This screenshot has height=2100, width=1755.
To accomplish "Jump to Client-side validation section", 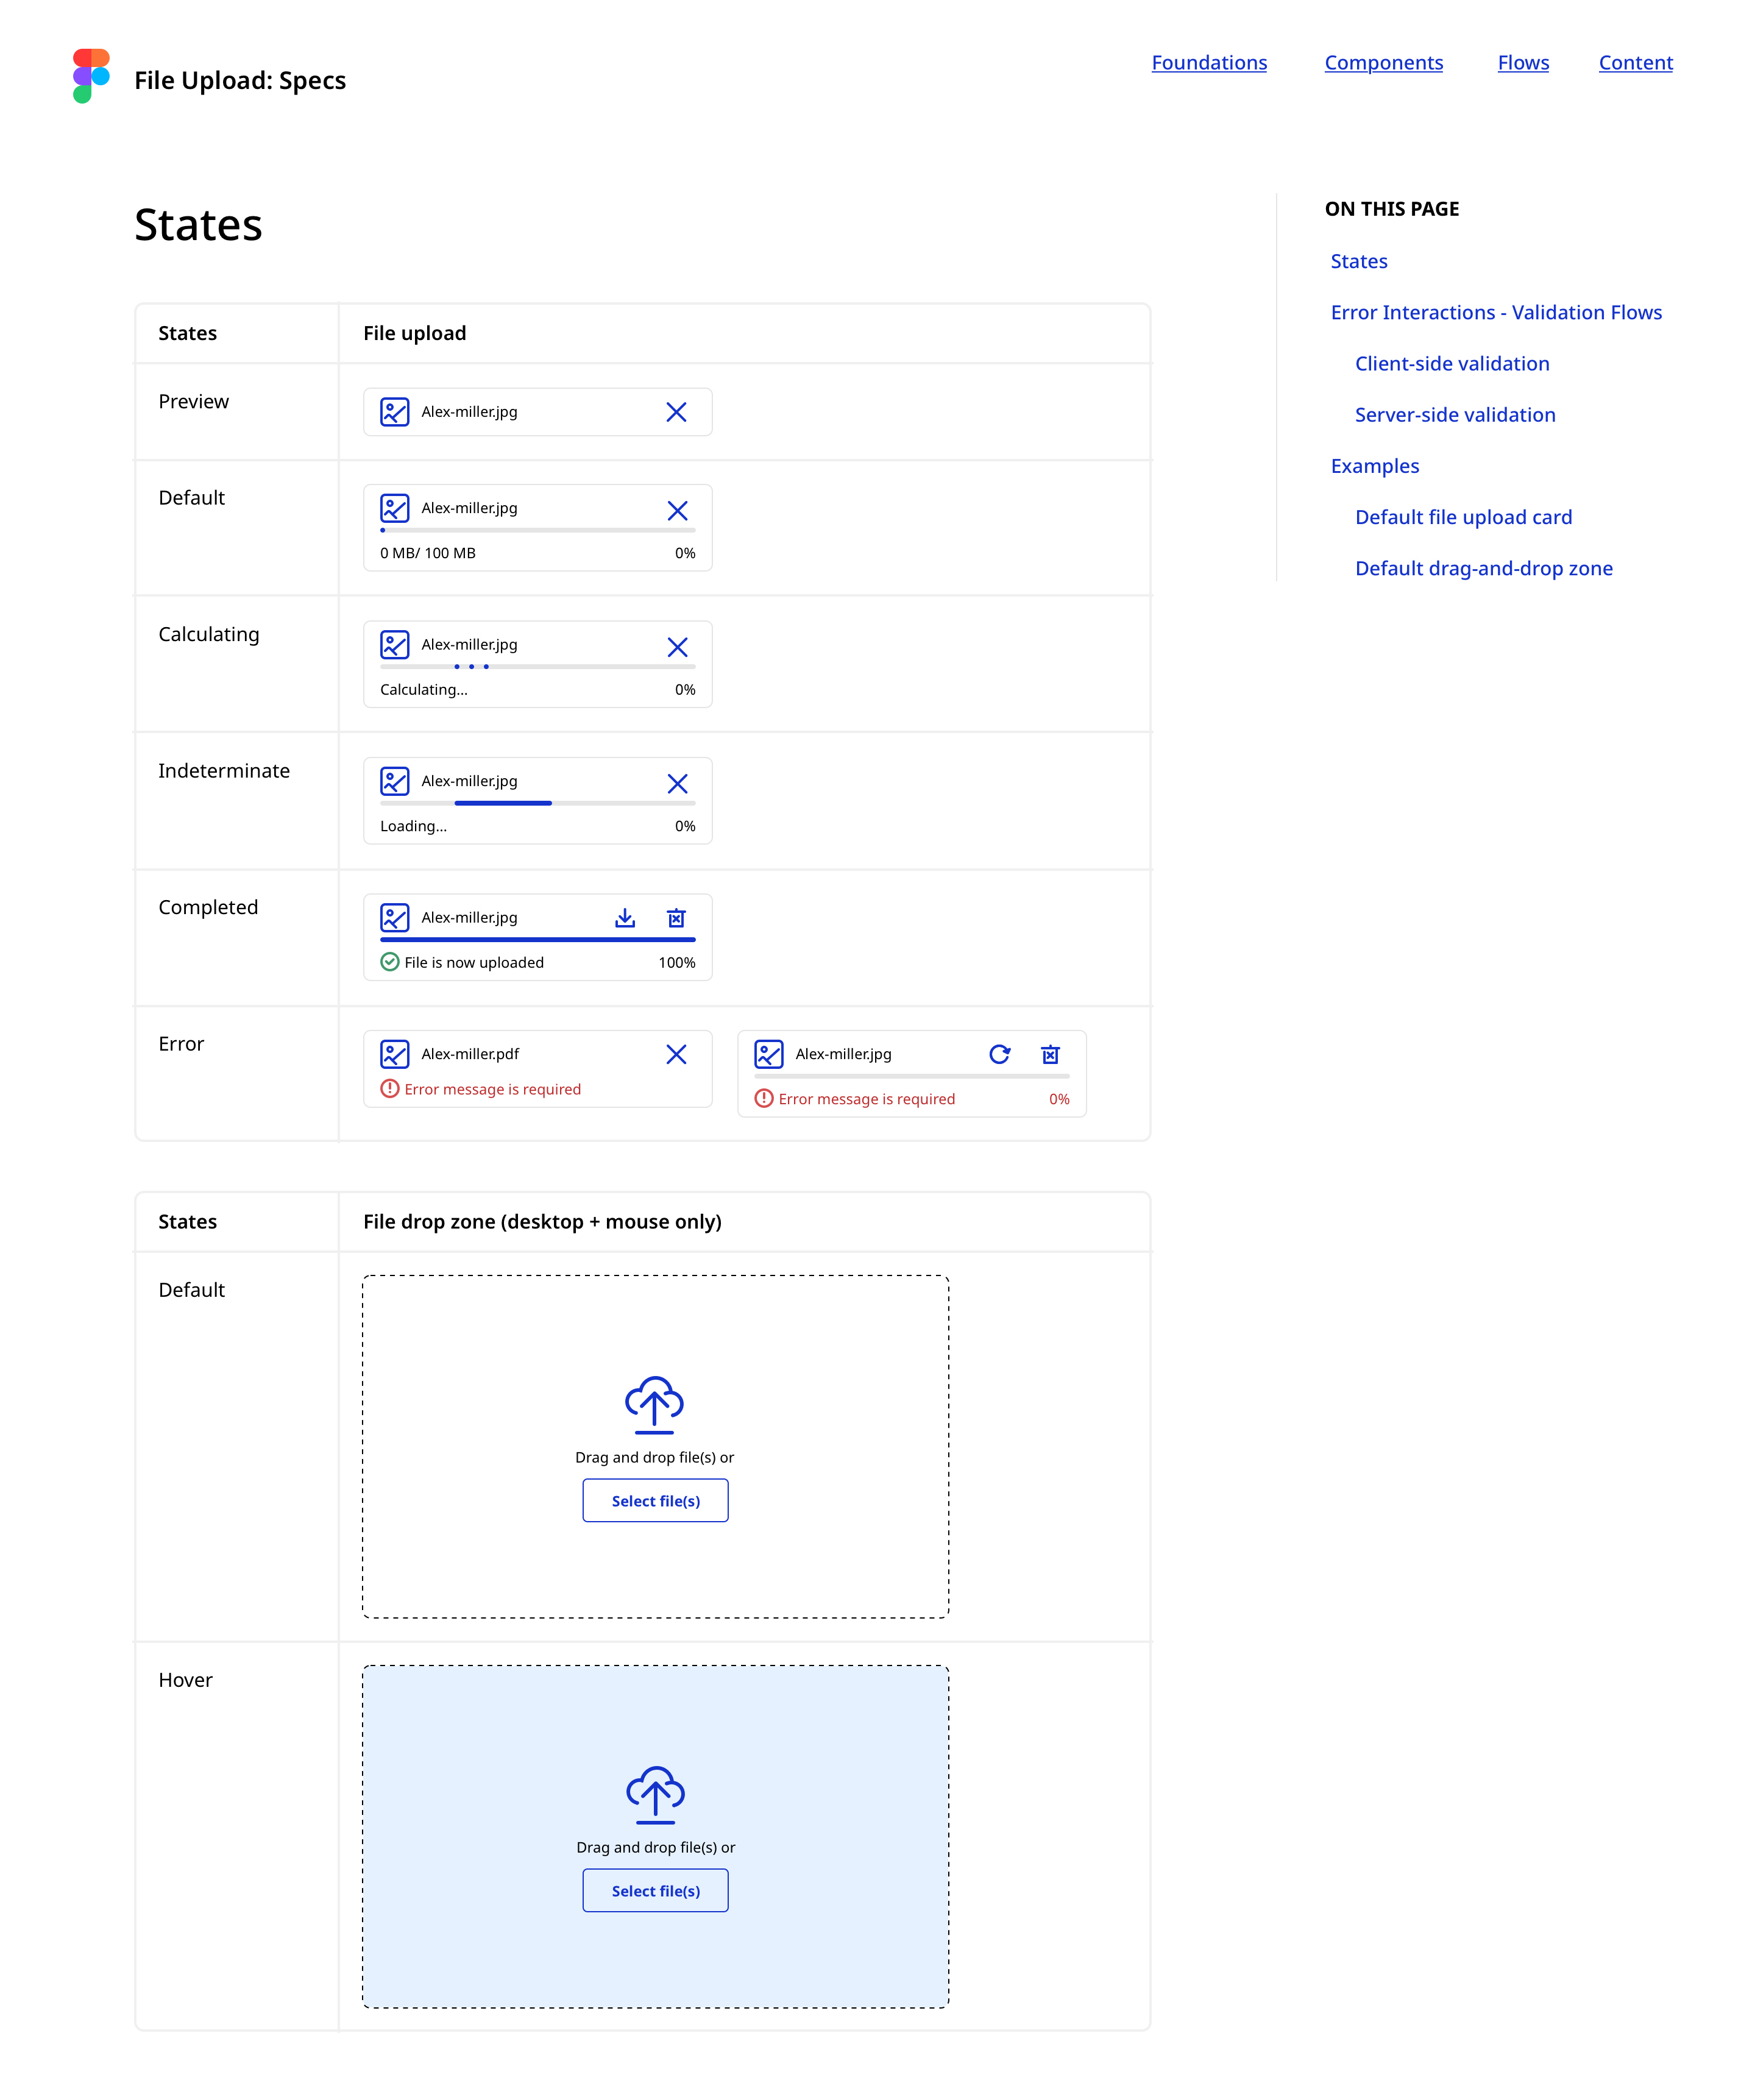I will [1451, 364].
